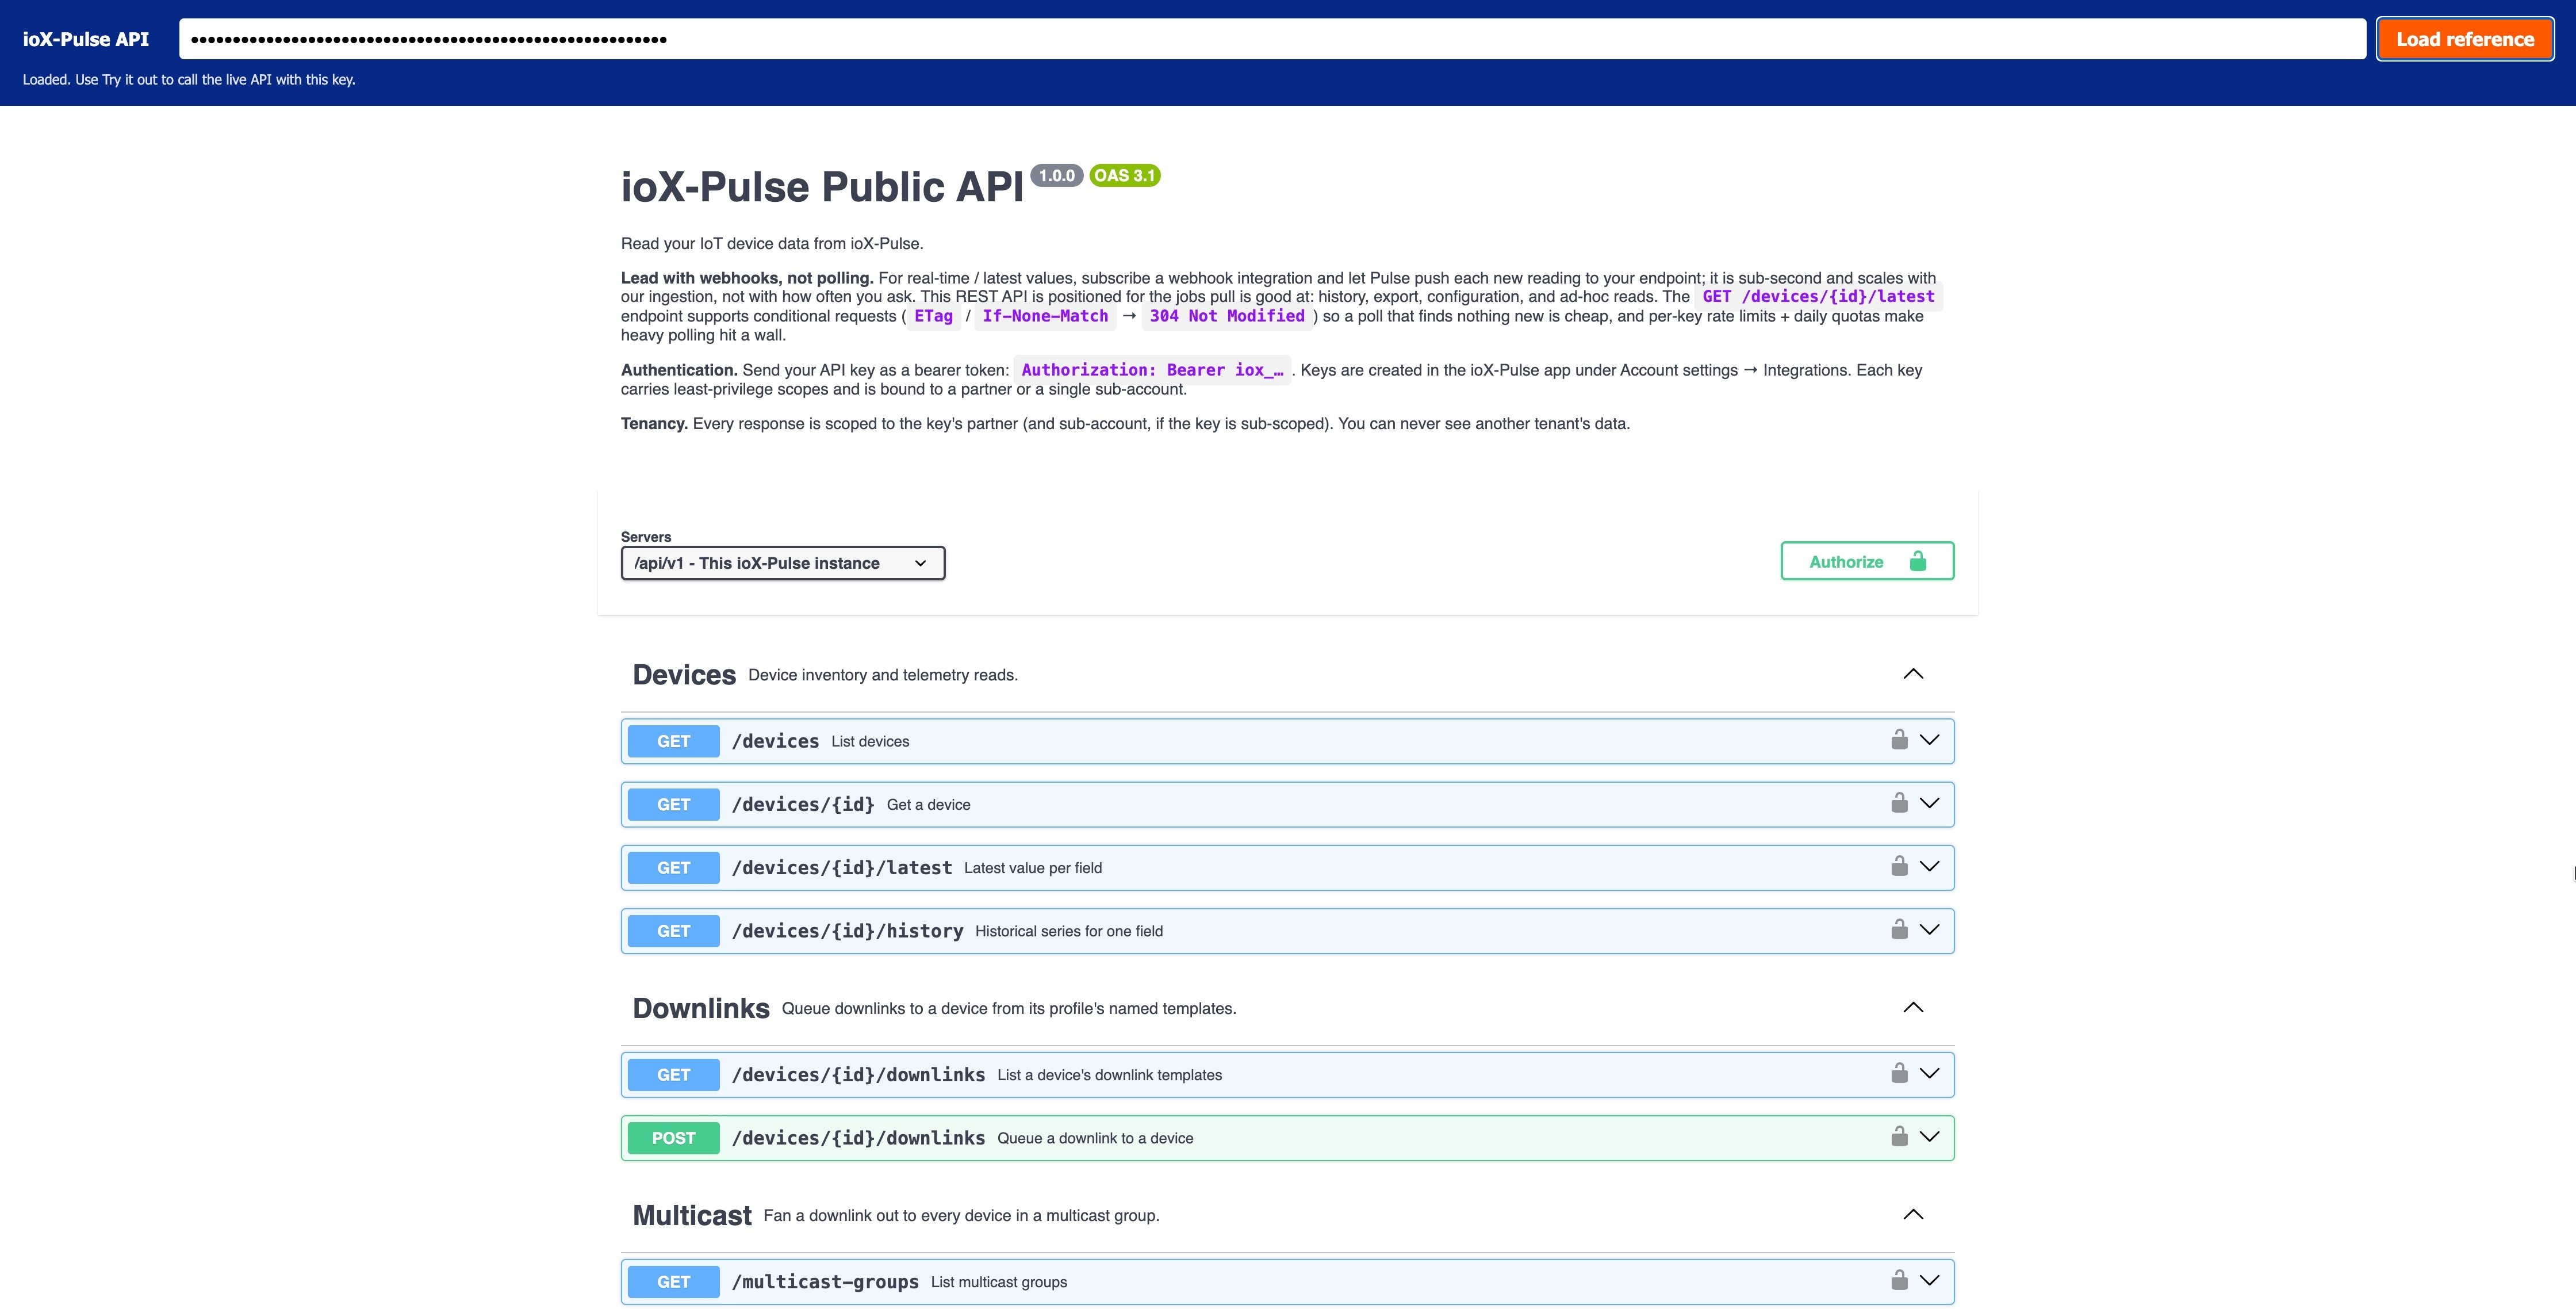The image size is (2576, 1309).
Task: Click the Downlinks section heading
Action: pyautogui.click(x=701, y=1008)
